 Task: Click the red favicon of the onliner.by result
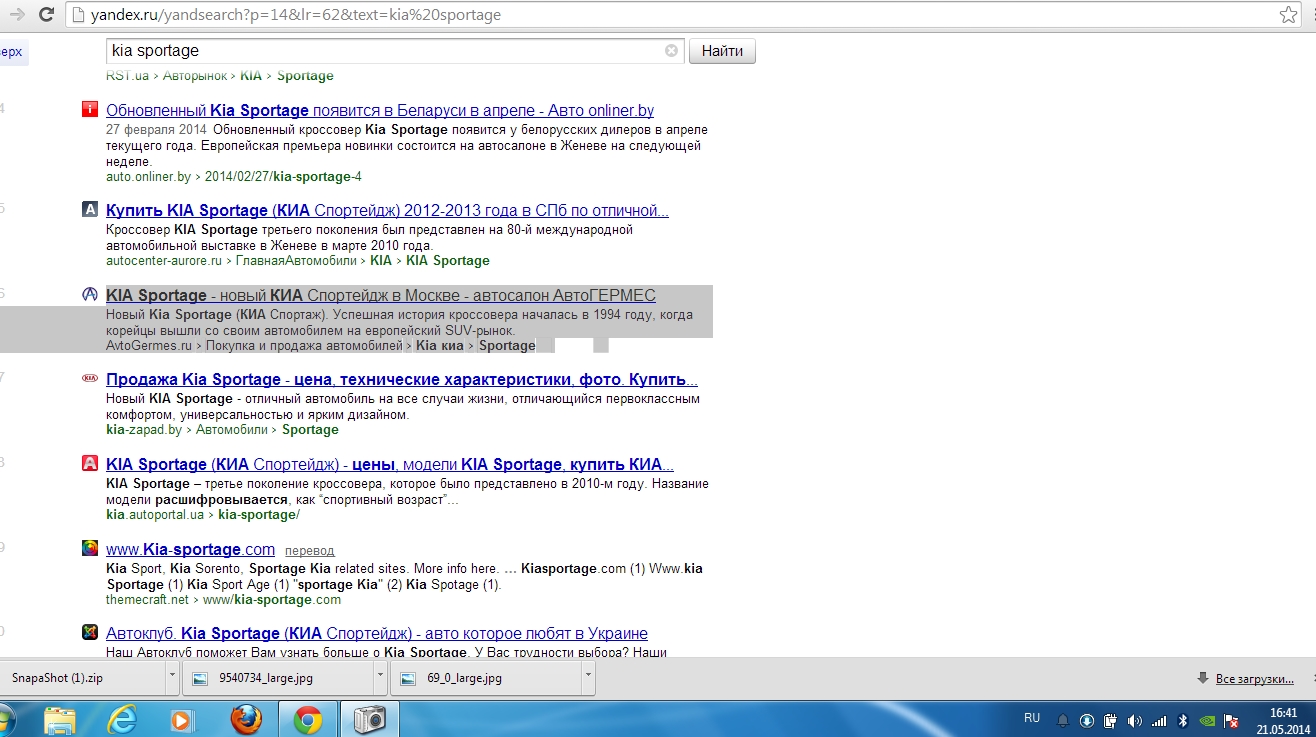pyautogui.click(x=90, y=109)
